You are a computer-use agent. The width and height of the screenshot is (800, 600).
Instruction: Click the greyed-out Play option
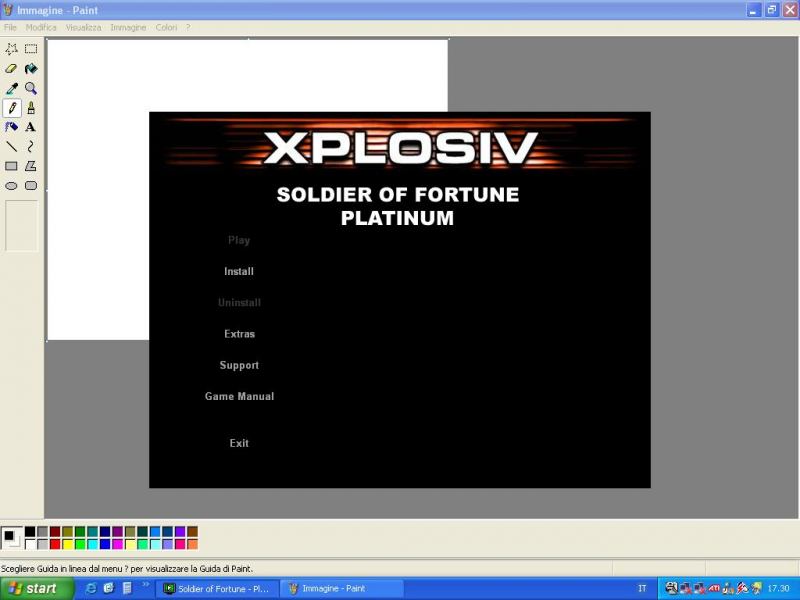pos(239,240)
